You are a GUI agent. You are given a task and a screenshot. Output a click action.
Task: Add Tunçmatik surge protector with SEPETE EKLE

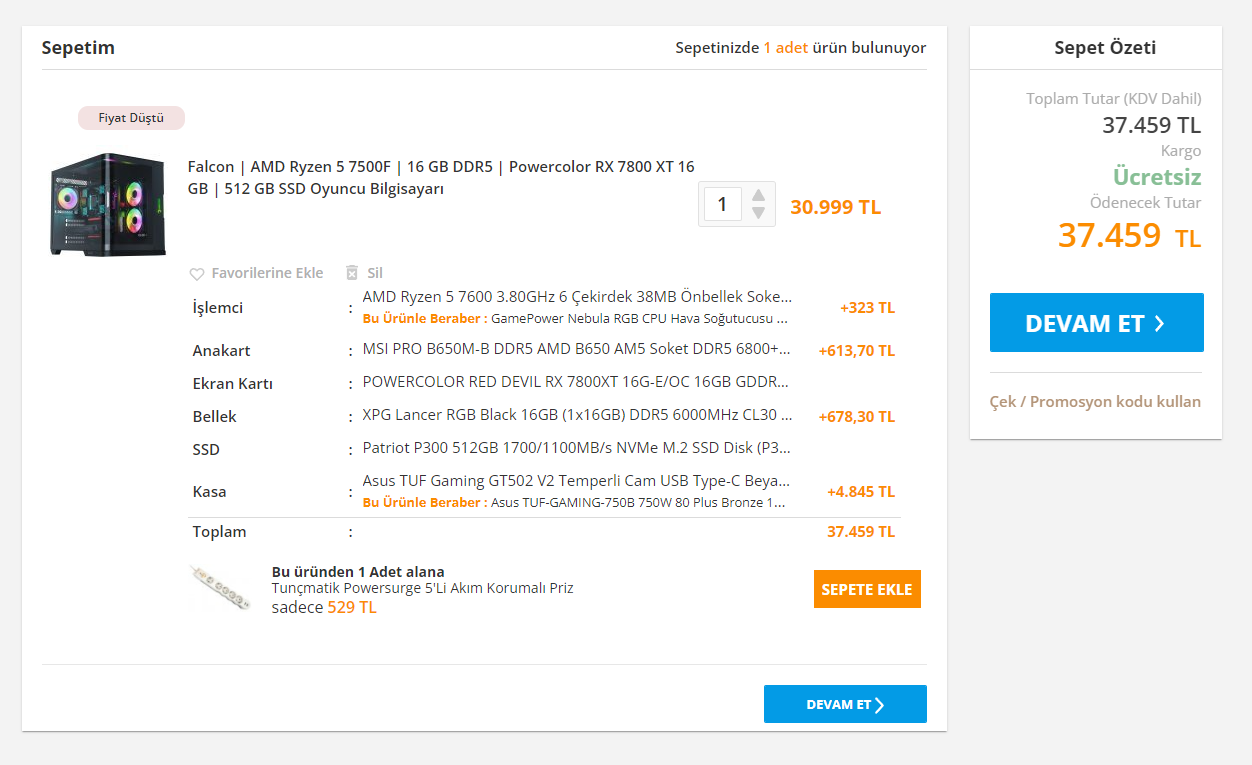(867, 589)
